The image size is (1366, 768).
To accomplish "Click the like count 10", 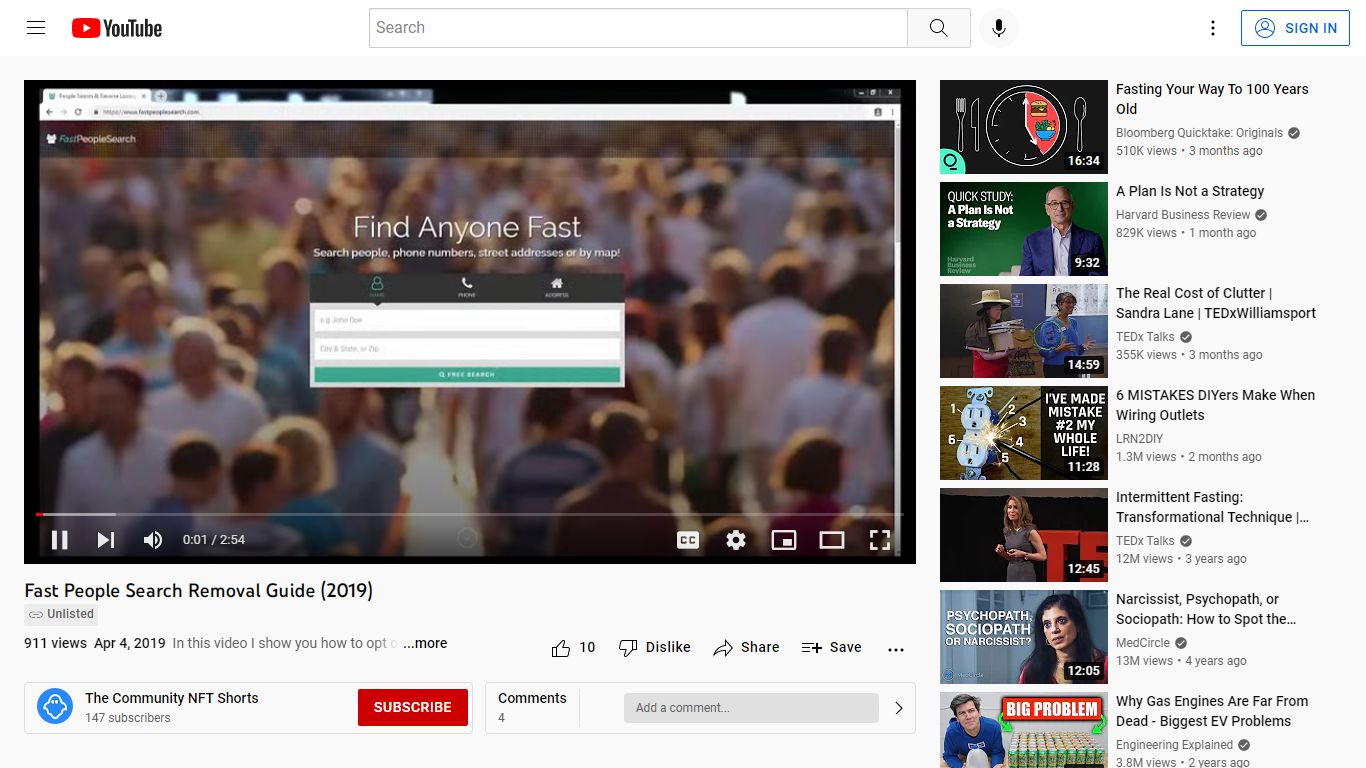I will coord(587,648).
